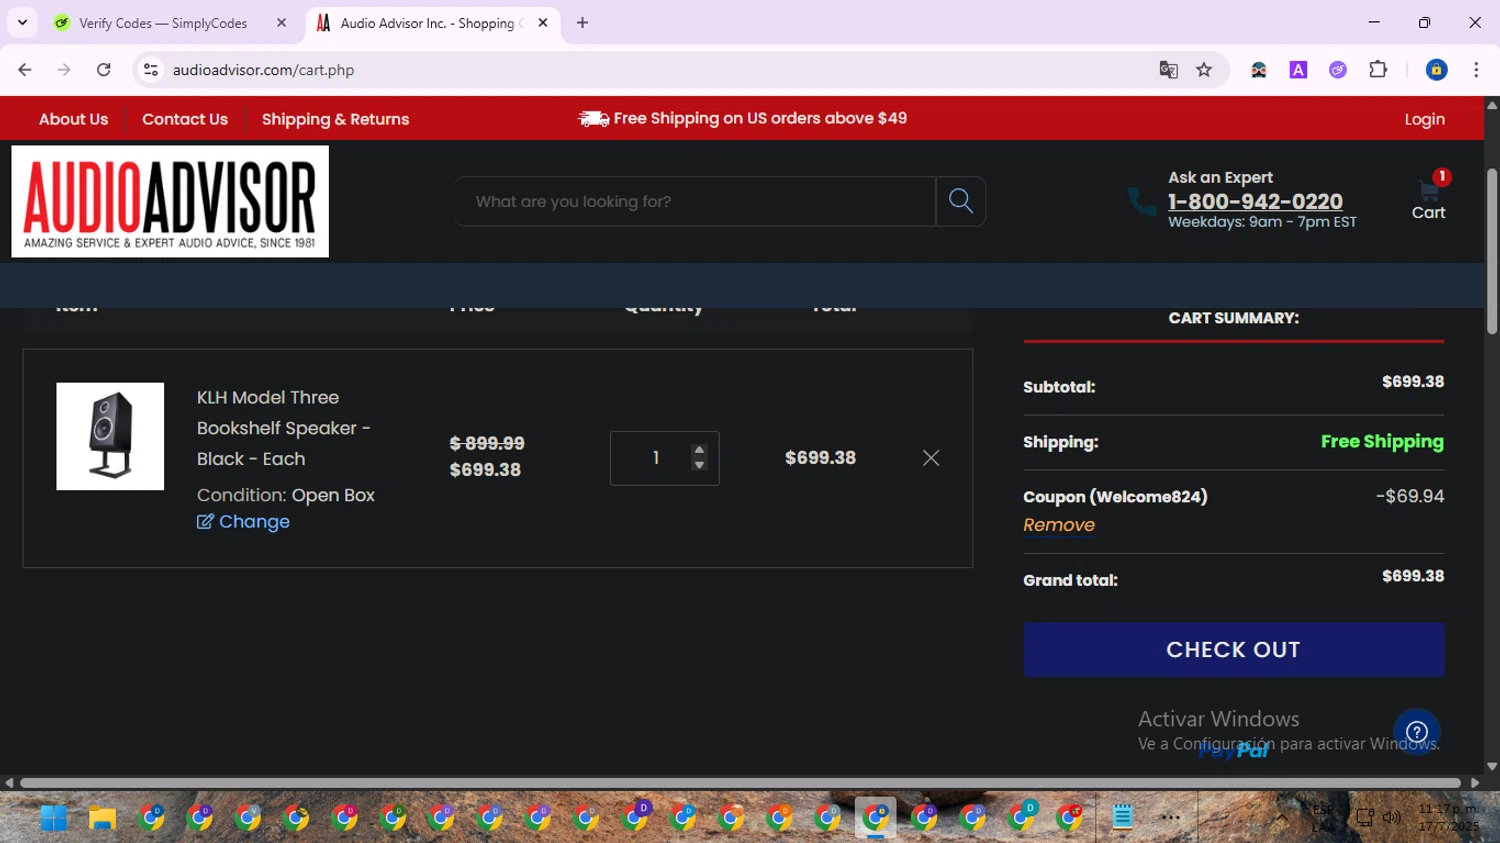Click the quantity input field
The height and width of the screenshot is (843, 1500).
665,458
